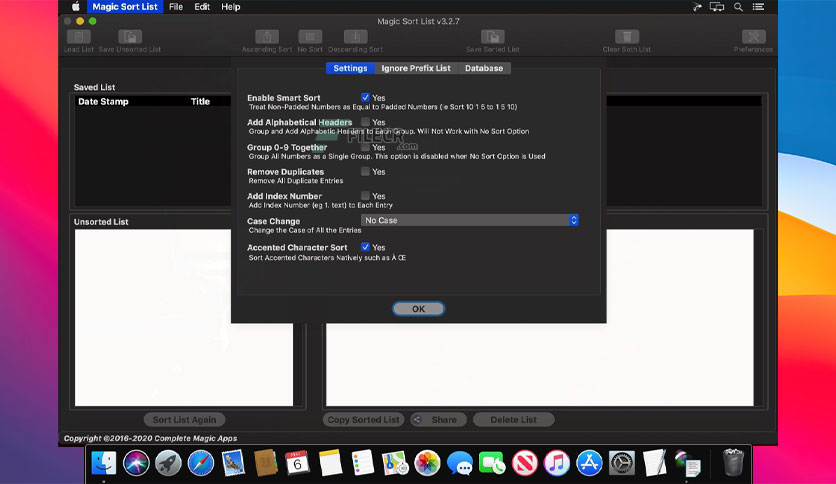Open Reminders from the dock

363,463
